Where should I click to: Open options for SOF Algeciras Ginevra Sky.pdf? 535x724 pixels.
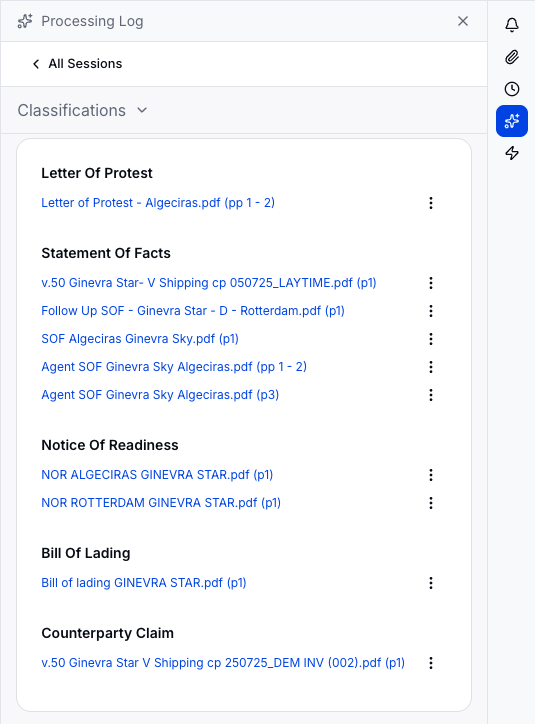click(x=431, y=339)
